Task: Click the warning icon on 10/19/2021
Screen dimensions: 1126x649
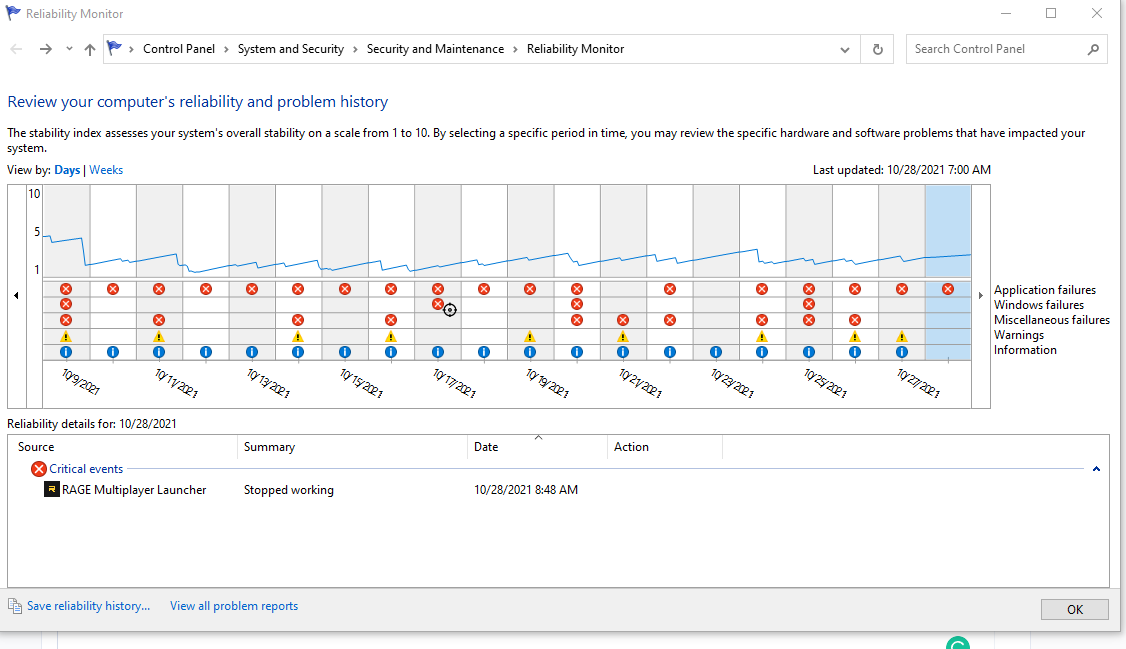Action: click(x=530, y=337)
